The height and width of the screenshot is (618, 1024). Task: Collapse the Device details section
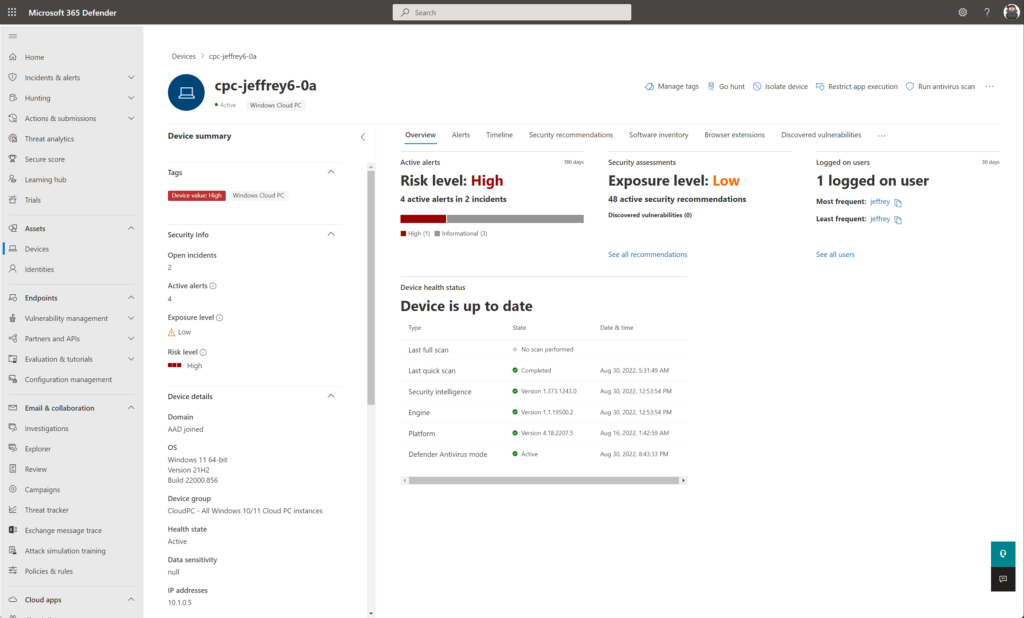pos(331,396)
